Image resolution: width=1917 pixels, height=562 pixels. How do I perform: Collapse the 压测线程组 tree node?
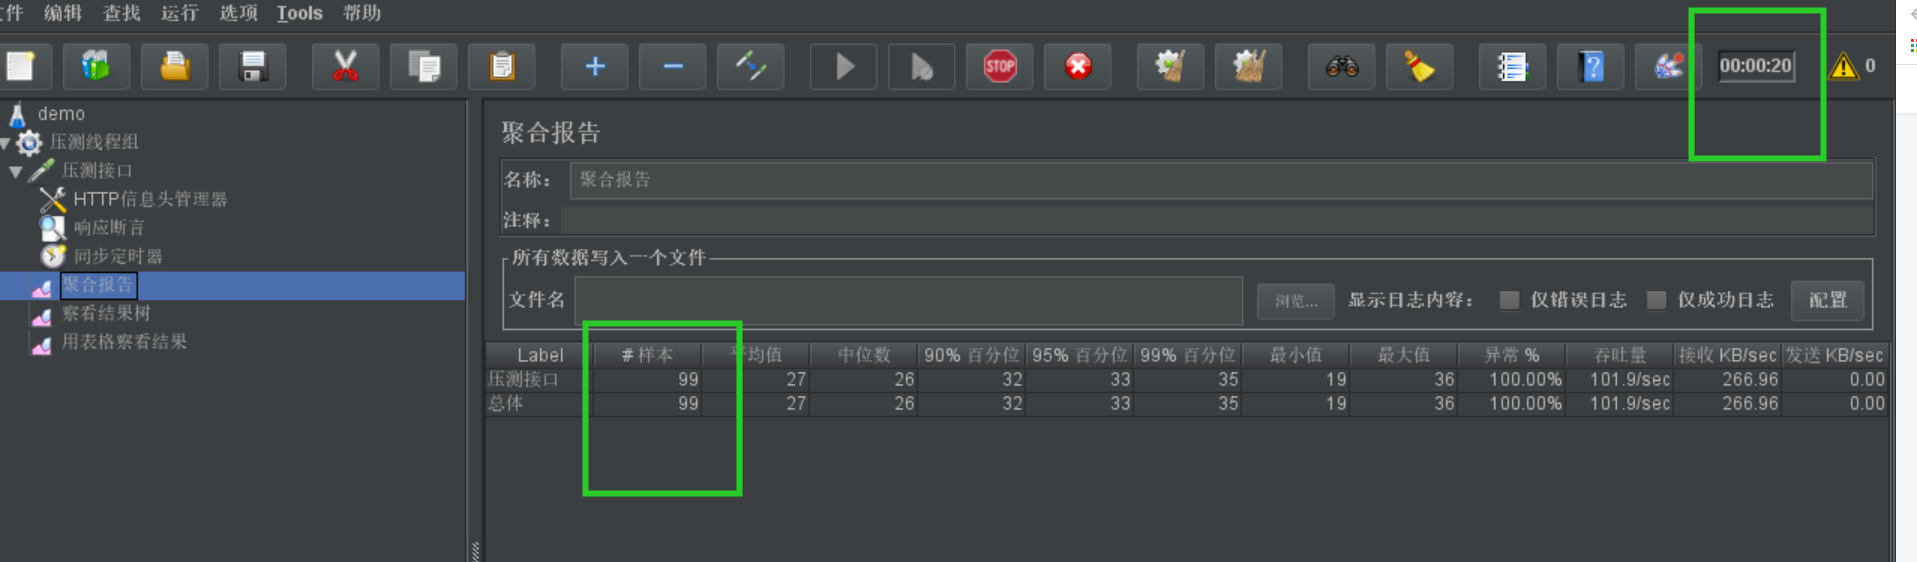click(x=5, y=143)
